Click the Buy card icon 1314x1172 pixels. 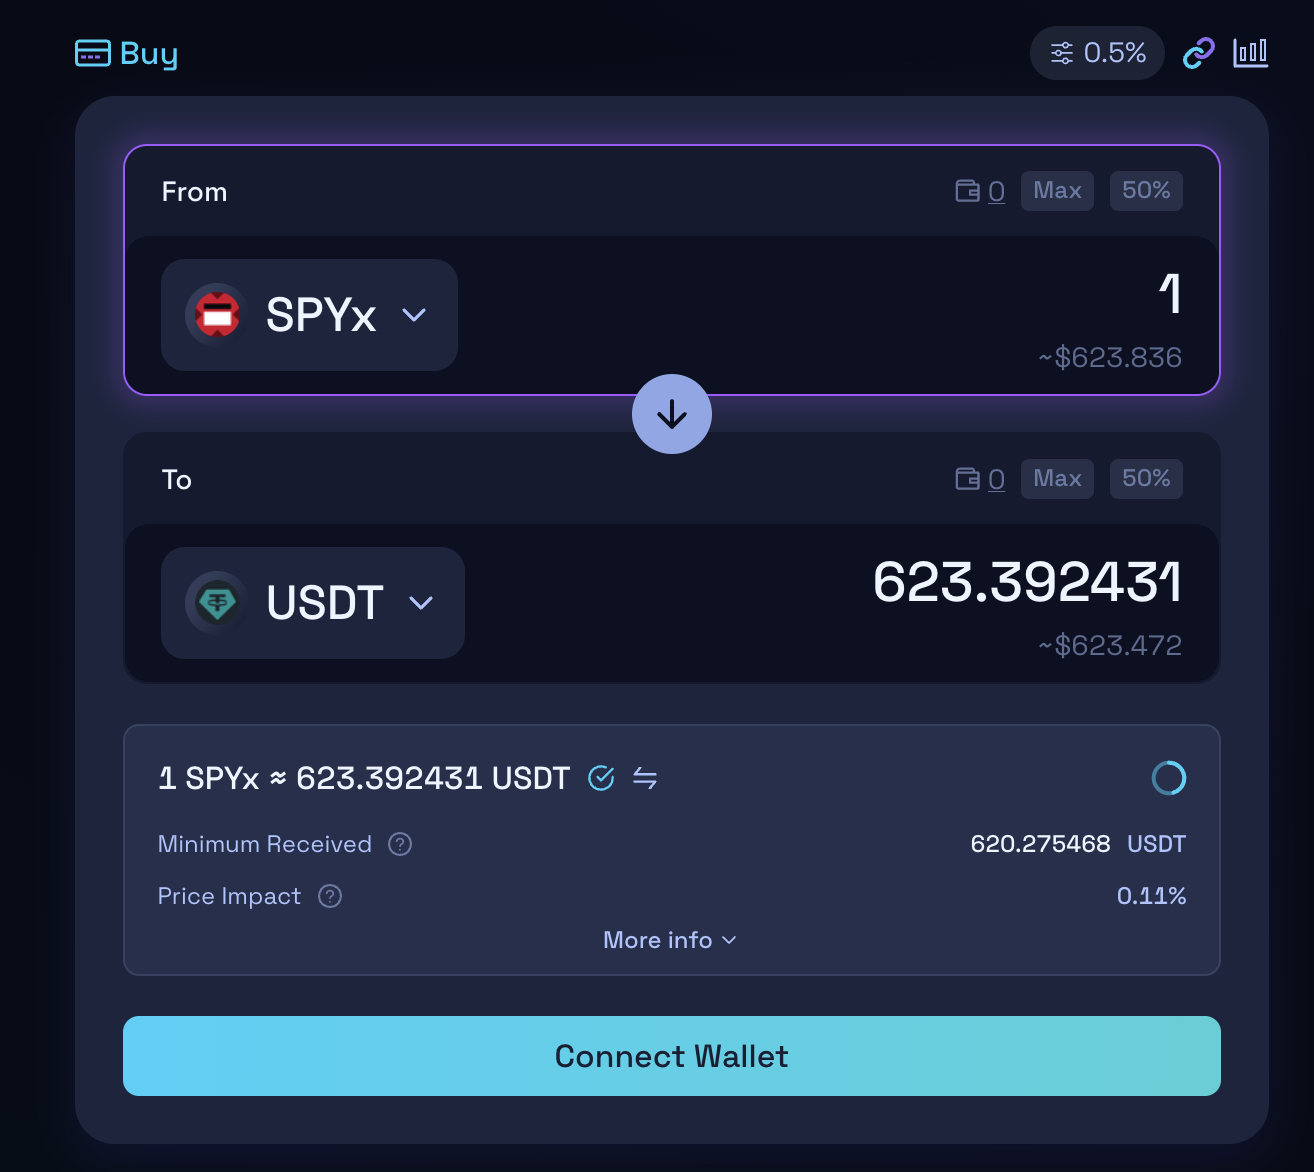click(x=93, y=53)
